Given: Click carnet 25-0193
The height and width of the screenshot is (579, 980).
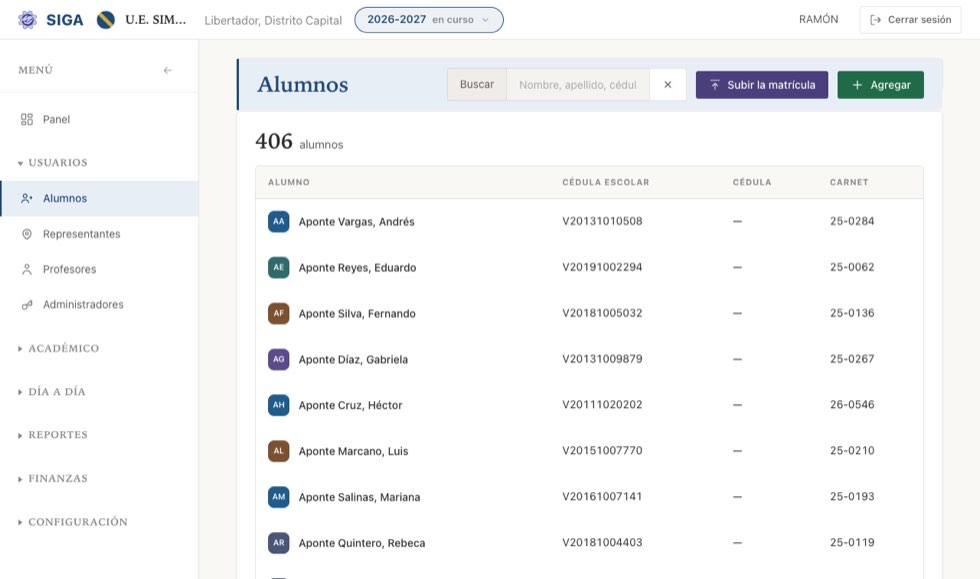Looking at the screenshot, I should coord(852,496).
